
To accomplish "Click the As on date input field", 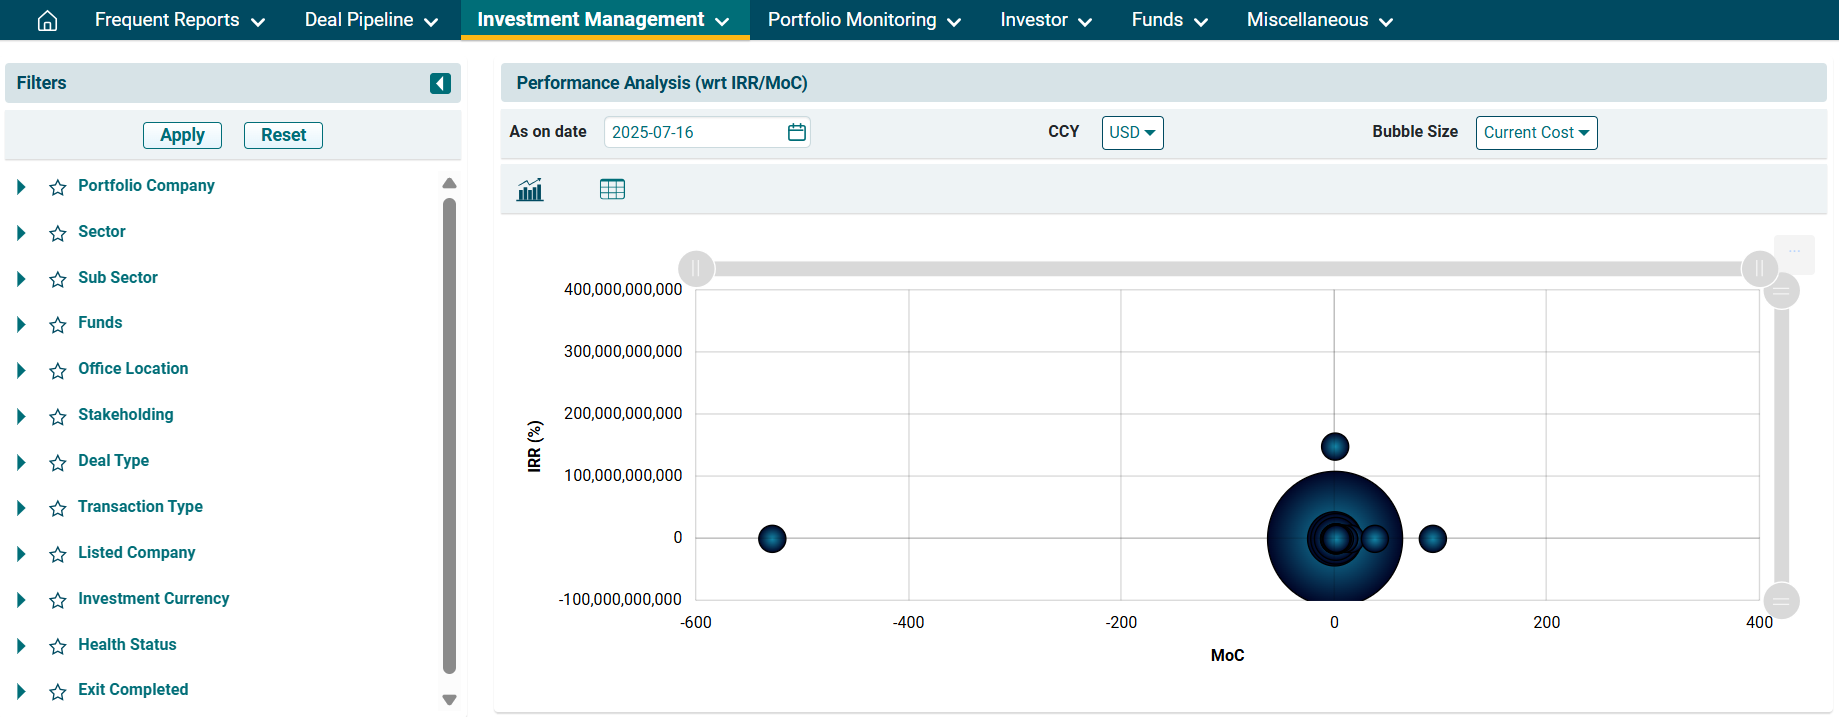I will [693, 132].
